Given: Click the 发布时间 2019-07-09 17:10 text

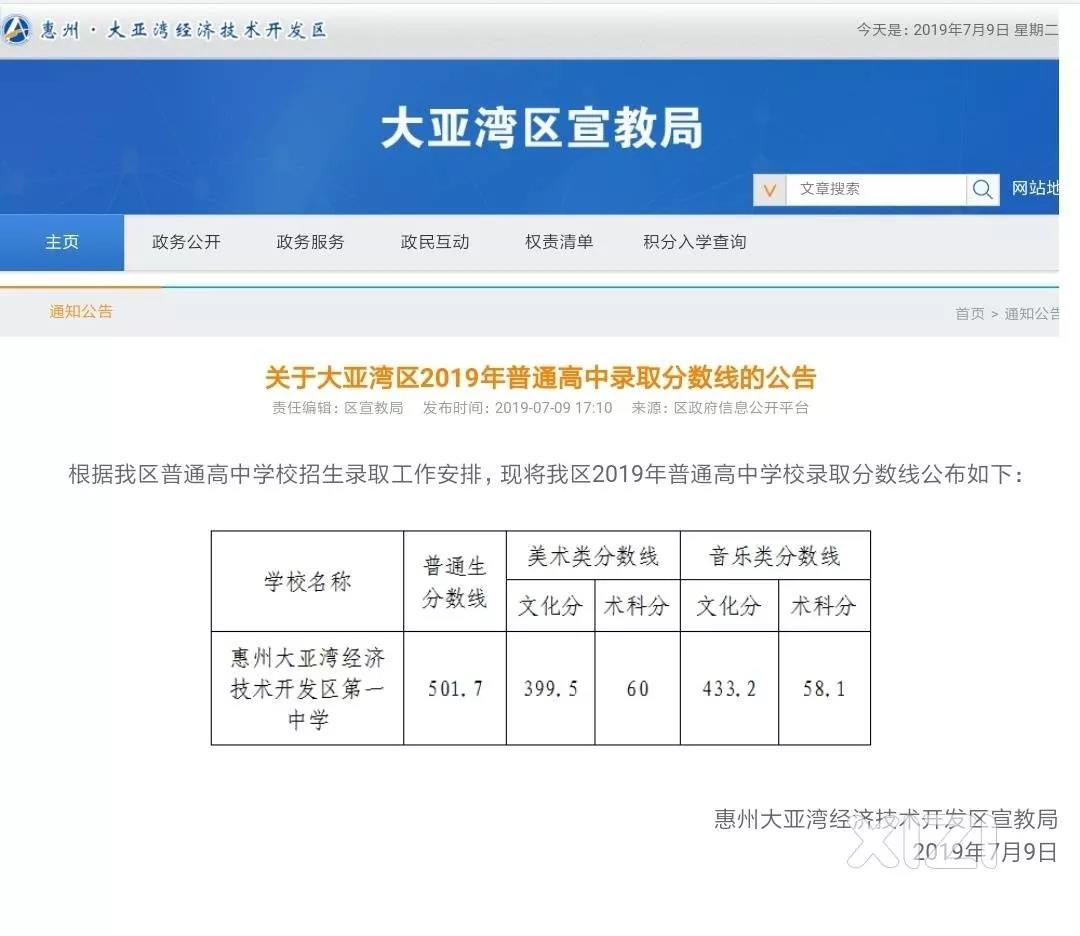Looking at the screenshot, I should [517, 408].
